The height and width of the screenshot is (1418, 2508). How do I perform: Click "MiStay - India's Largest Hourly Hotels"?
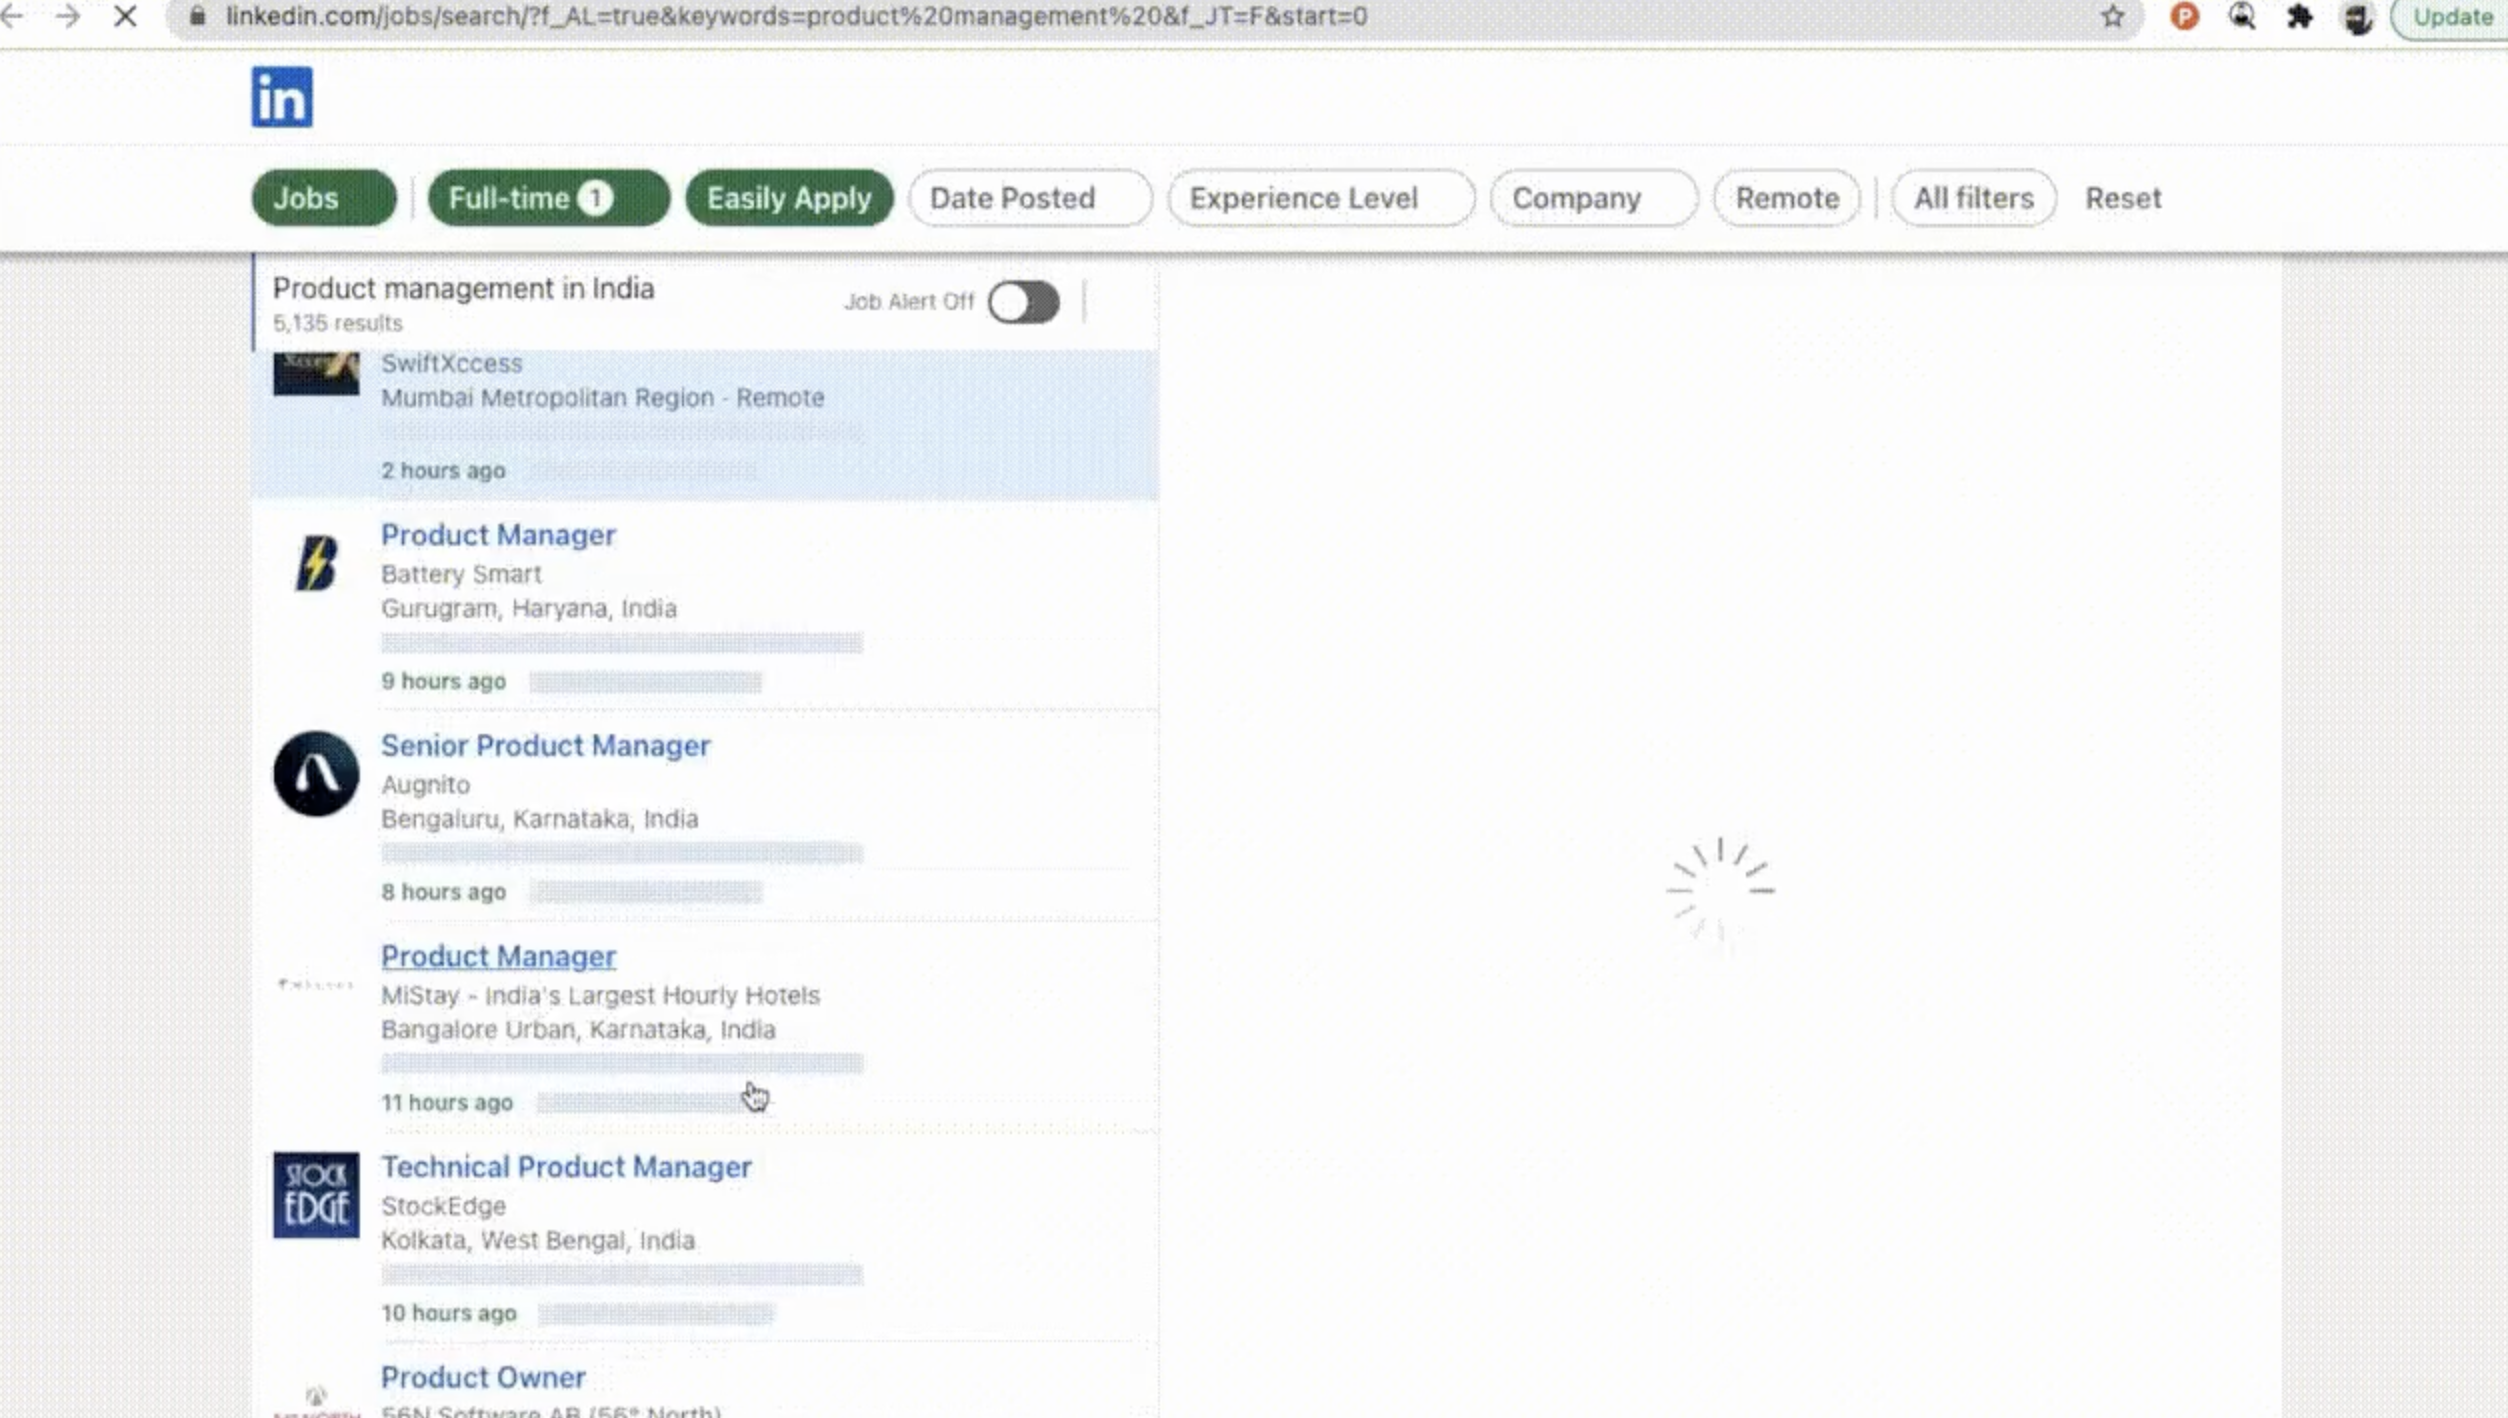pos(600,995)
